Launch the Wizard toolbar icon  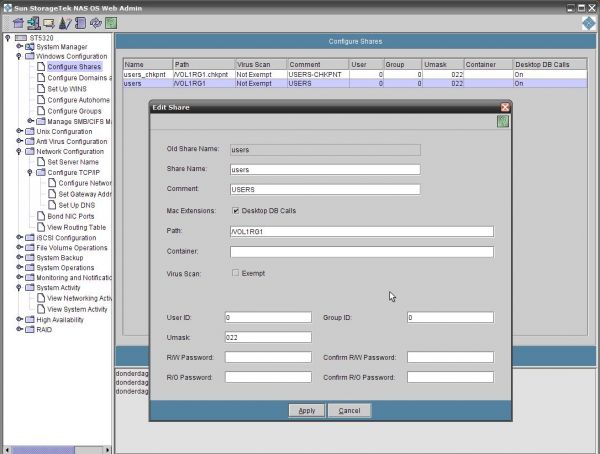coord(65,23)
